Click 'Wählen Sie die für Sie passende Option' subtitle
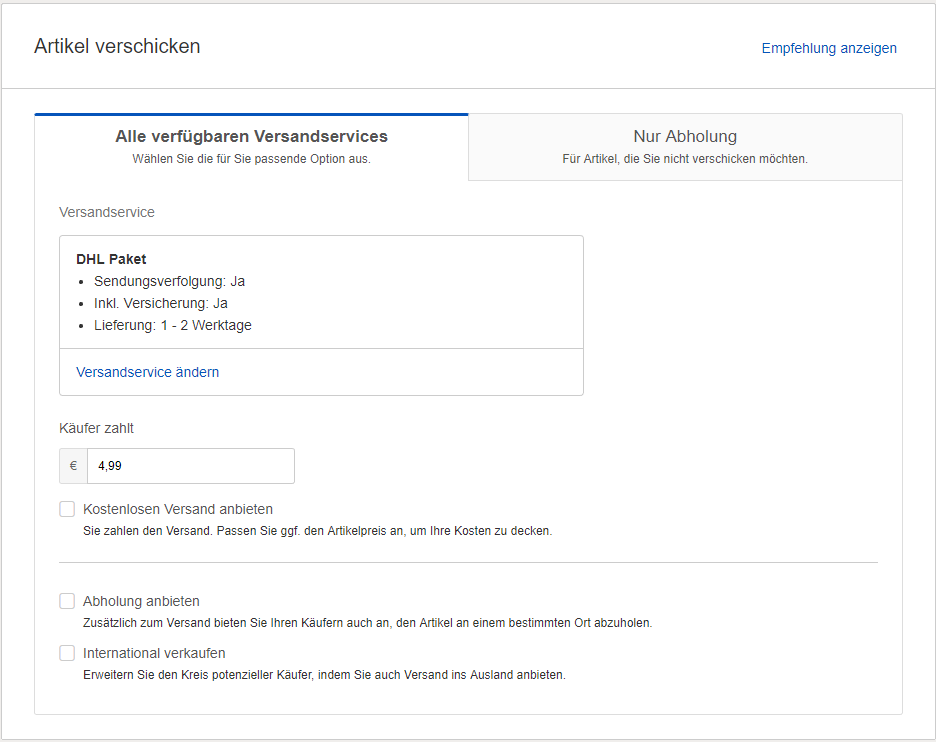Viewport: 936px width, 742px height. click(x=251, y=159)
